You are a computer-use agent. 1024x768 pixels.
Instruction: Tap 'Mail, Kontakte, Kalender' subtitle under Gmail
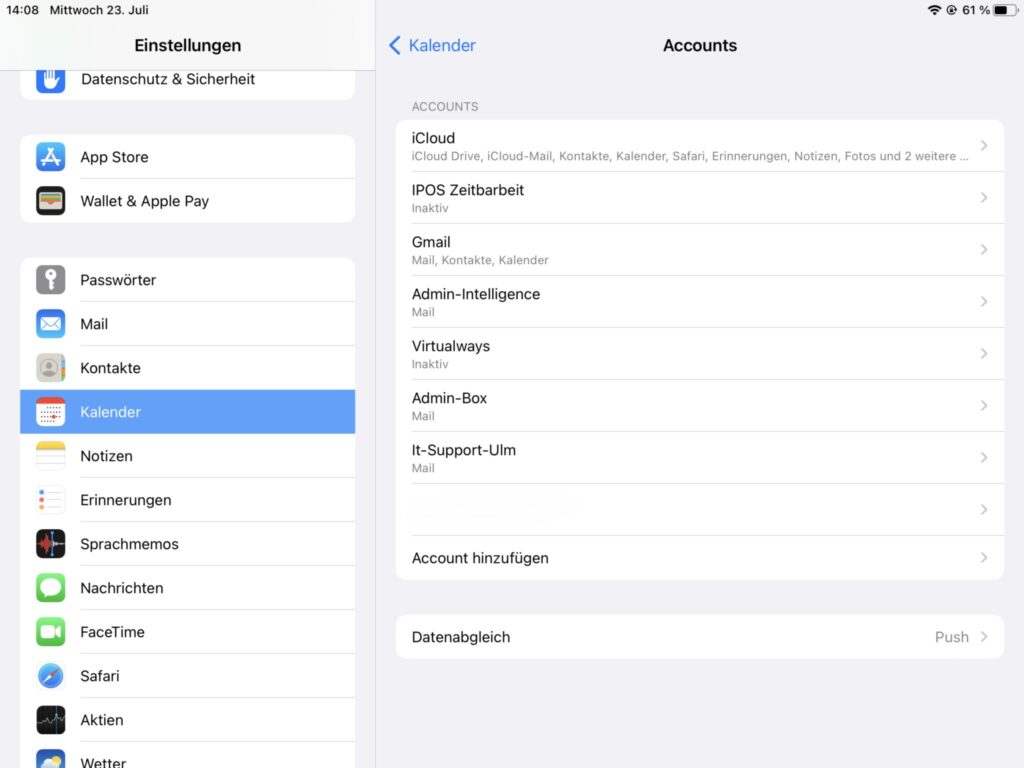[480, 260]
